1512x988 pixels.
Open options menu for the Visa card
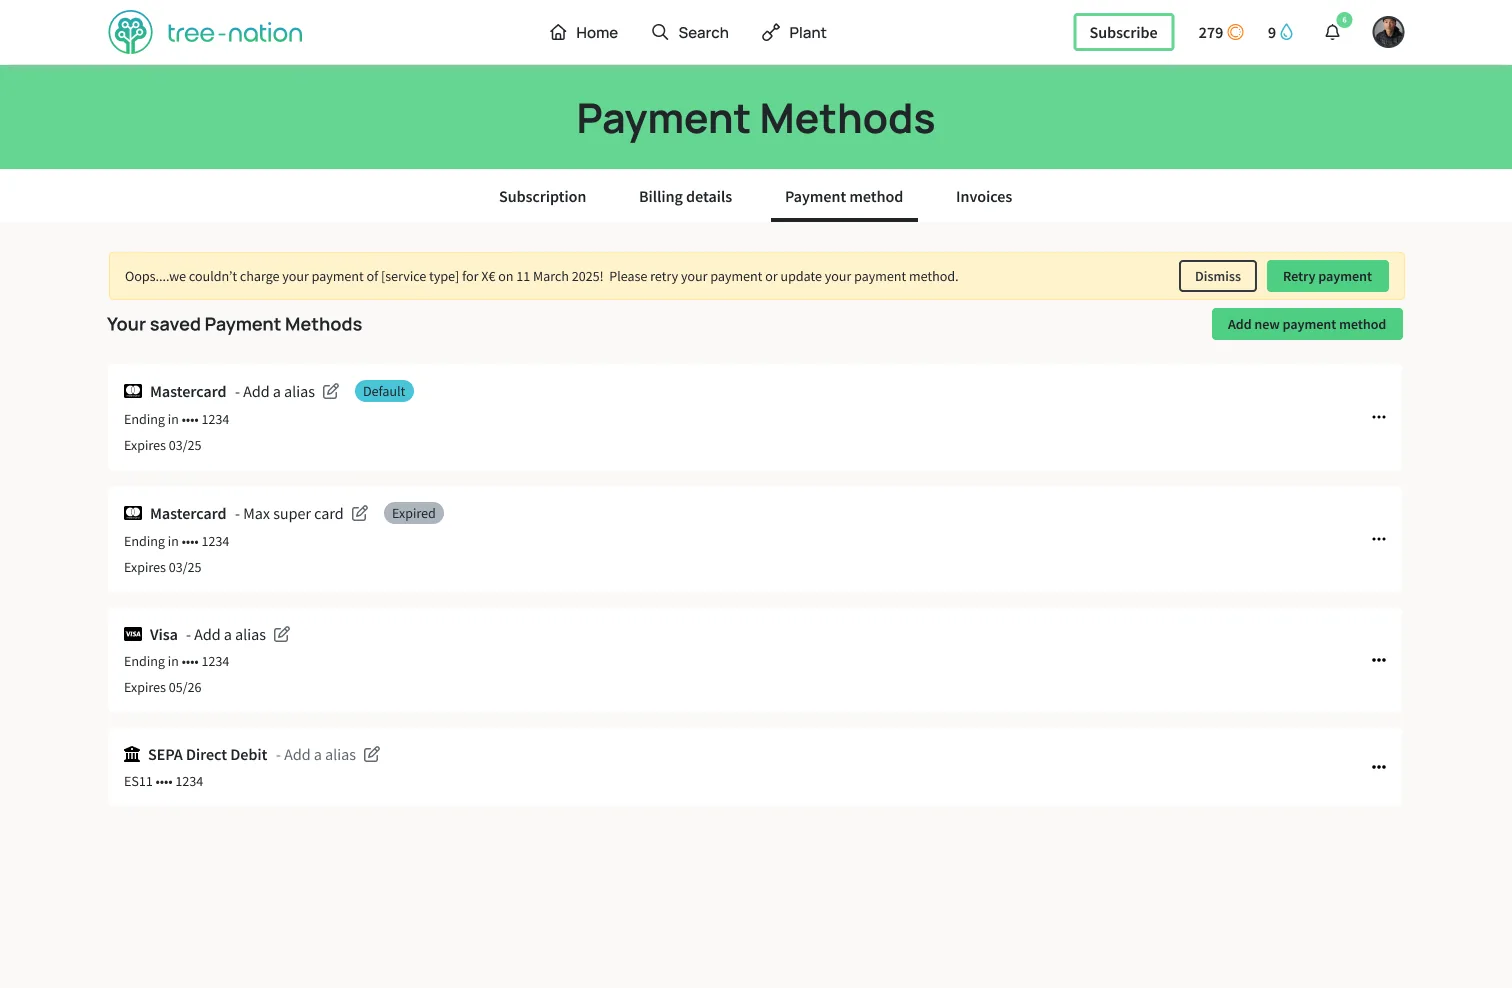point(1379,660)
